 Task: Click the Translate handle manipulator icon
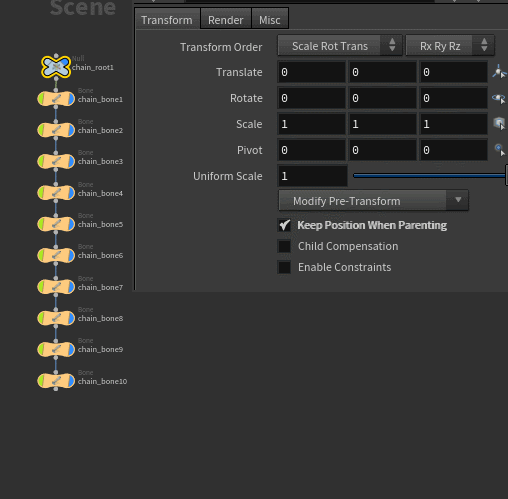pos(499,72)
